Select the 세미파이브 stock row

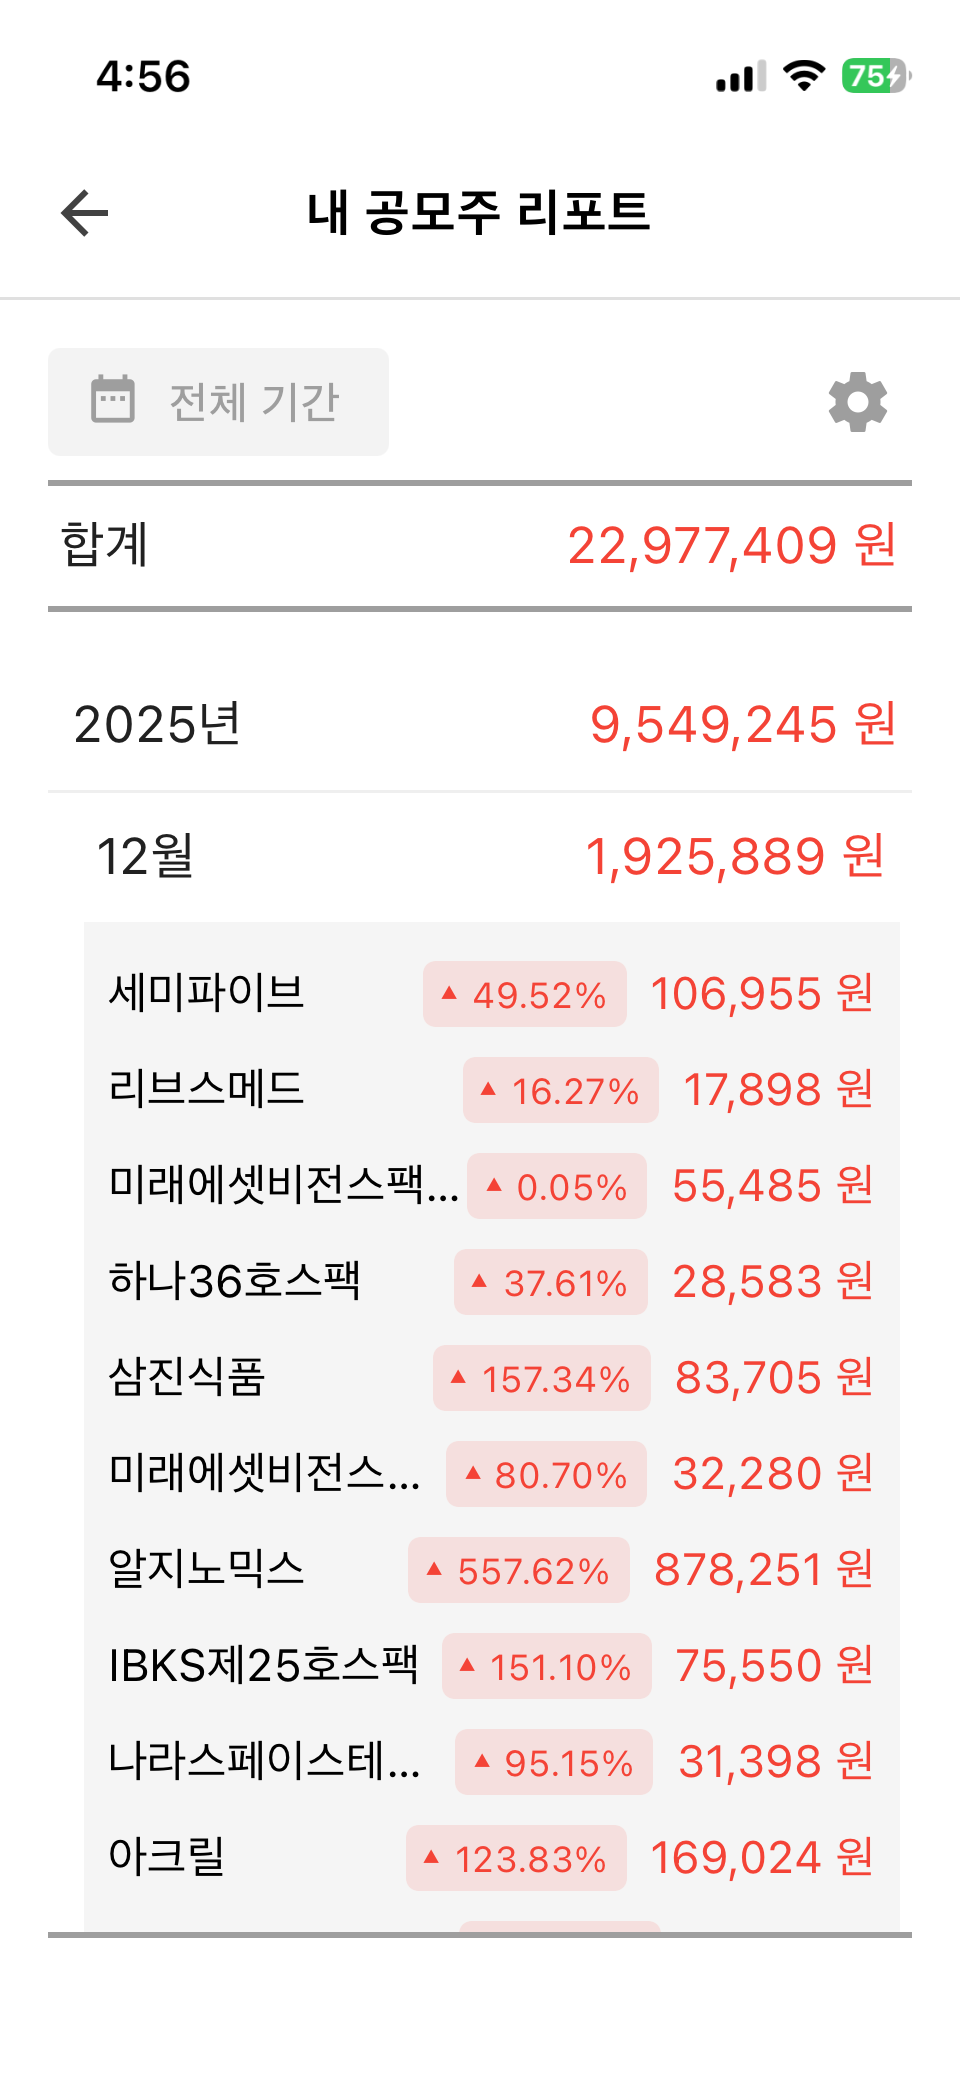[x=207, y=993]
